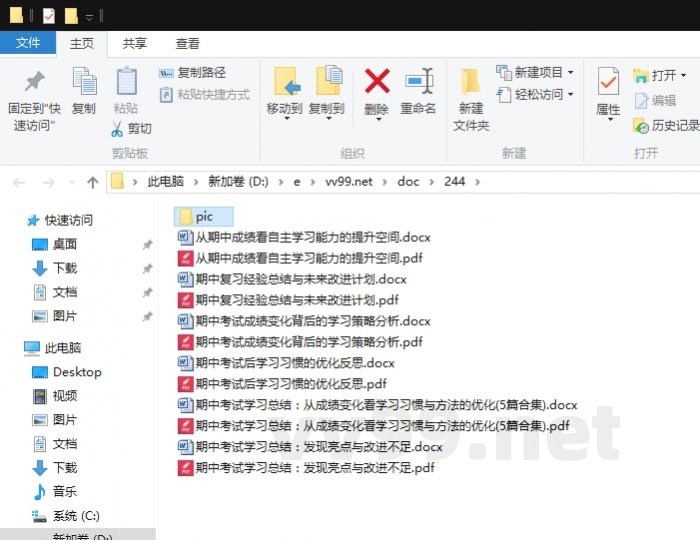The height and width of the screenshot is (540, 700).
Task: Open the recent locations dropdown arrow
Action: [72, 183]
